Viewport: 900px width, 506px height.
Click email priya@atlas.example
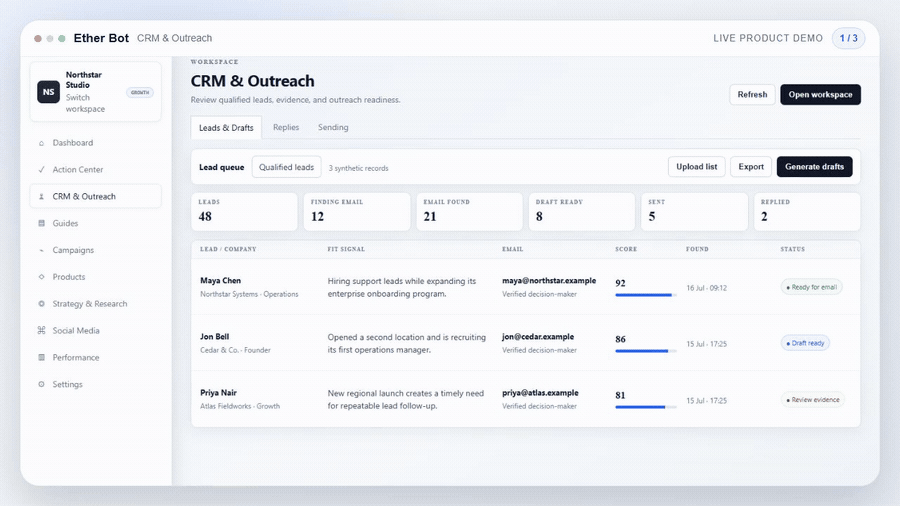click(541, 393)
